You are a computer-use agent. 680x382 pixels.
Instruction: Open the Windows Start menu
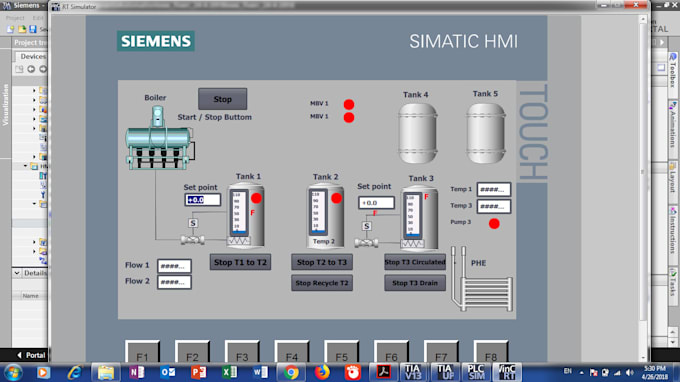[x=13, y=372]
